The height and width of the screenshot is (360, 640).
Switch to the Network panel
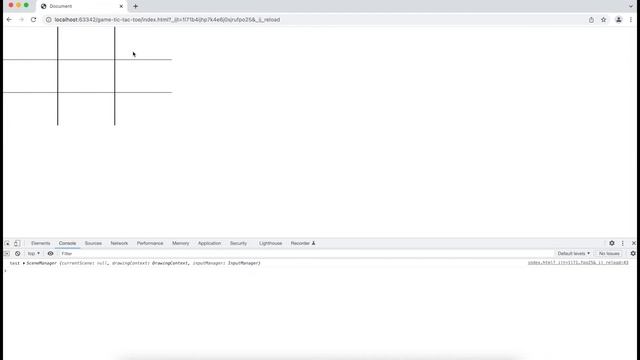click(x=119, y=243)
